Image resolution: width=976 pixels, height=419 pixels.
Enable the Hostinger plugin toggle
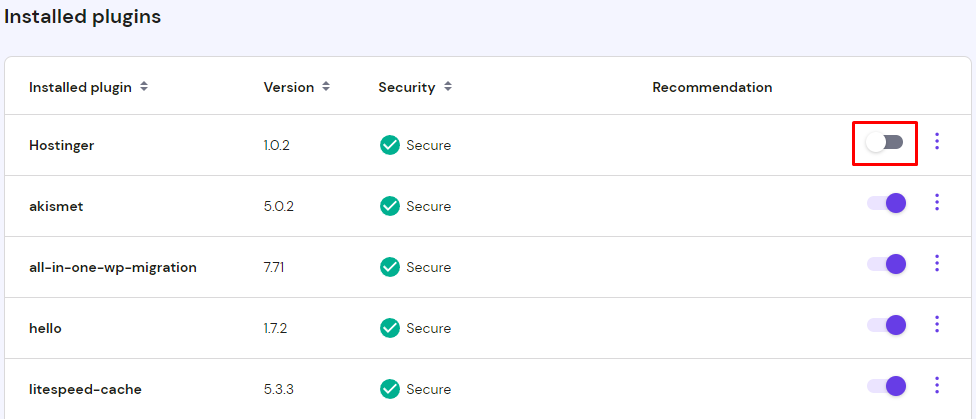(885, 142)
